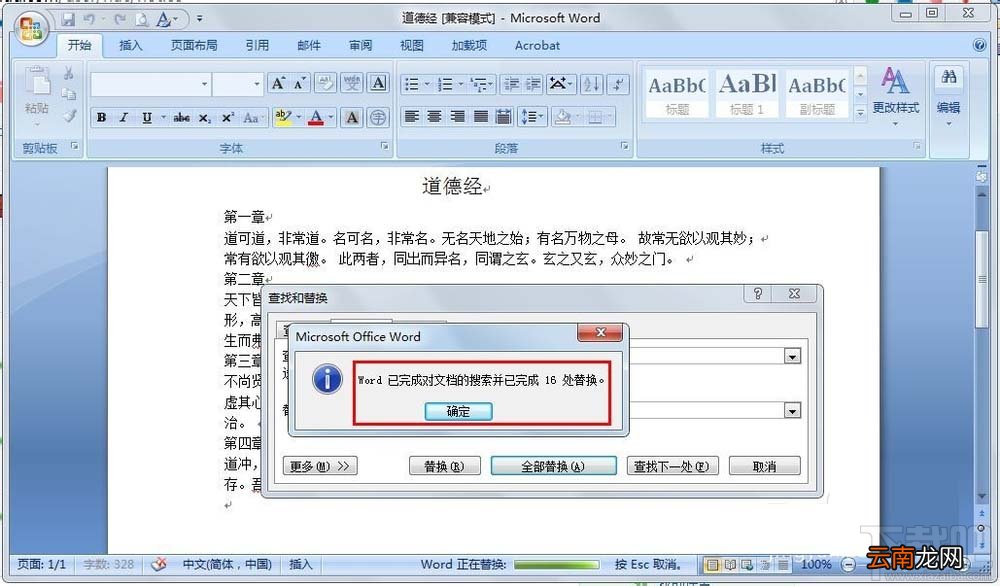1000x586 pixels.
Task: Switch to the 审阅 tab
Action: click(360, 45)
